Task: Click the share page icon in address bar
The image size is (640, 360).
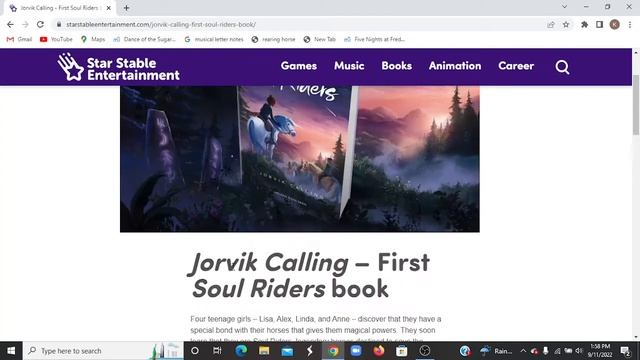Action: point(551,24)
